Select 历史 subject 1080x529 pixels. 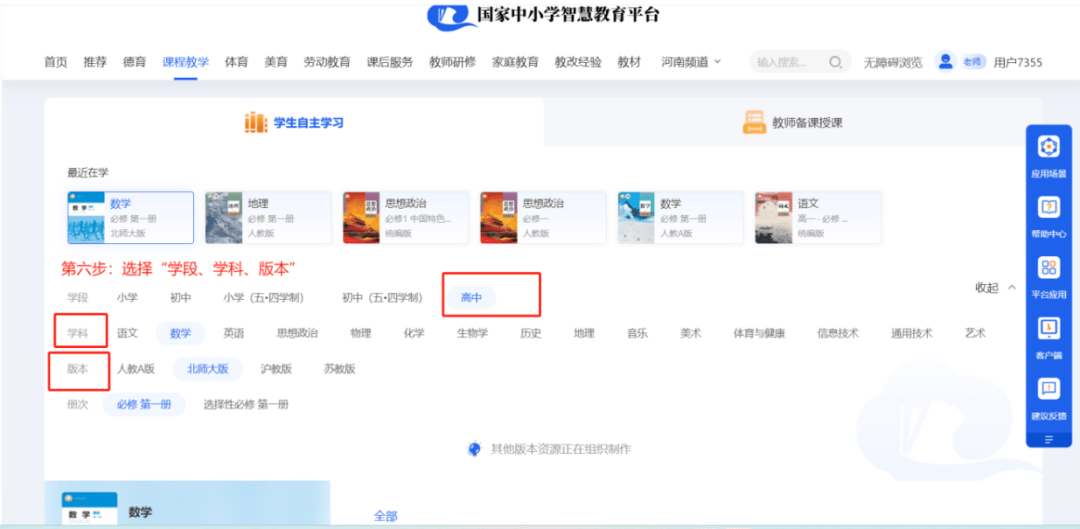(530, 333)
